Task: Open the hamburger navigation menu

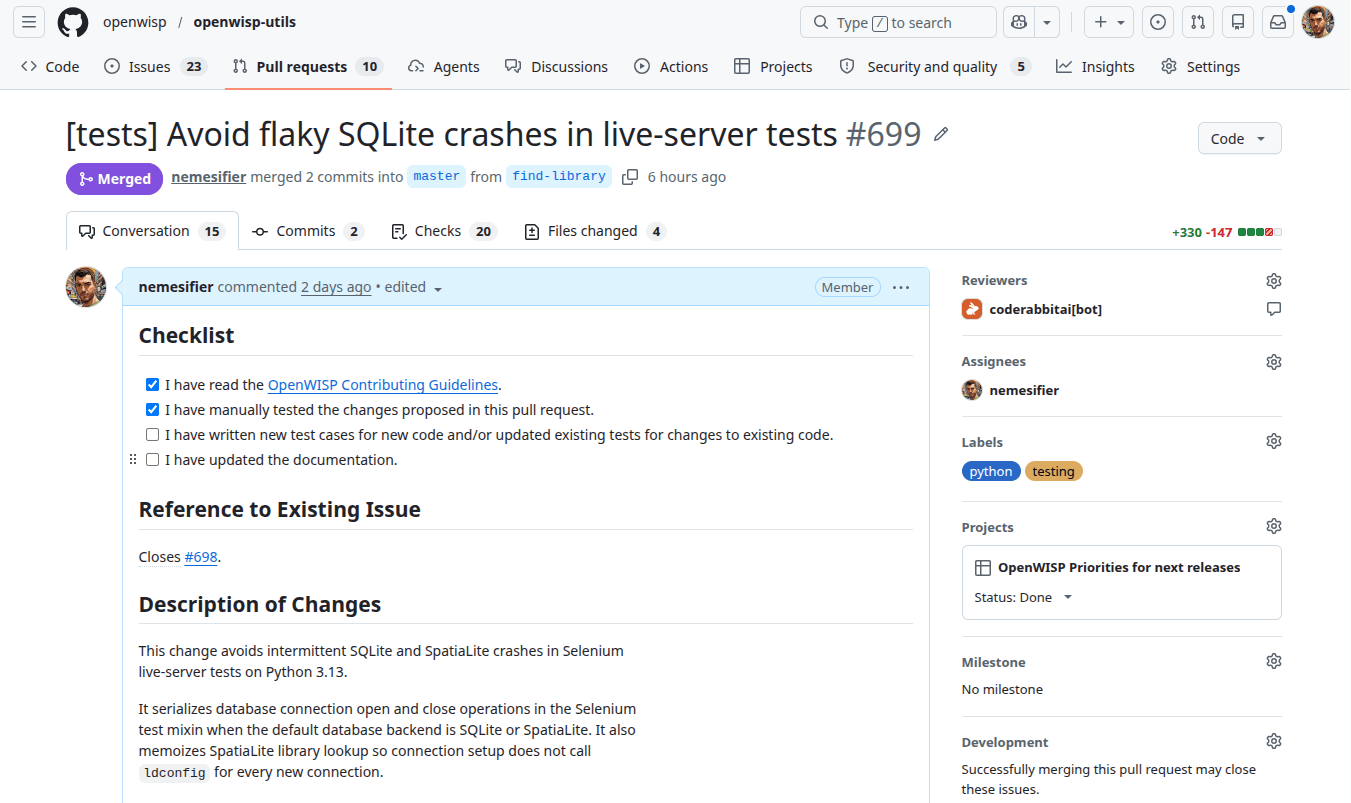Action: 30,22
